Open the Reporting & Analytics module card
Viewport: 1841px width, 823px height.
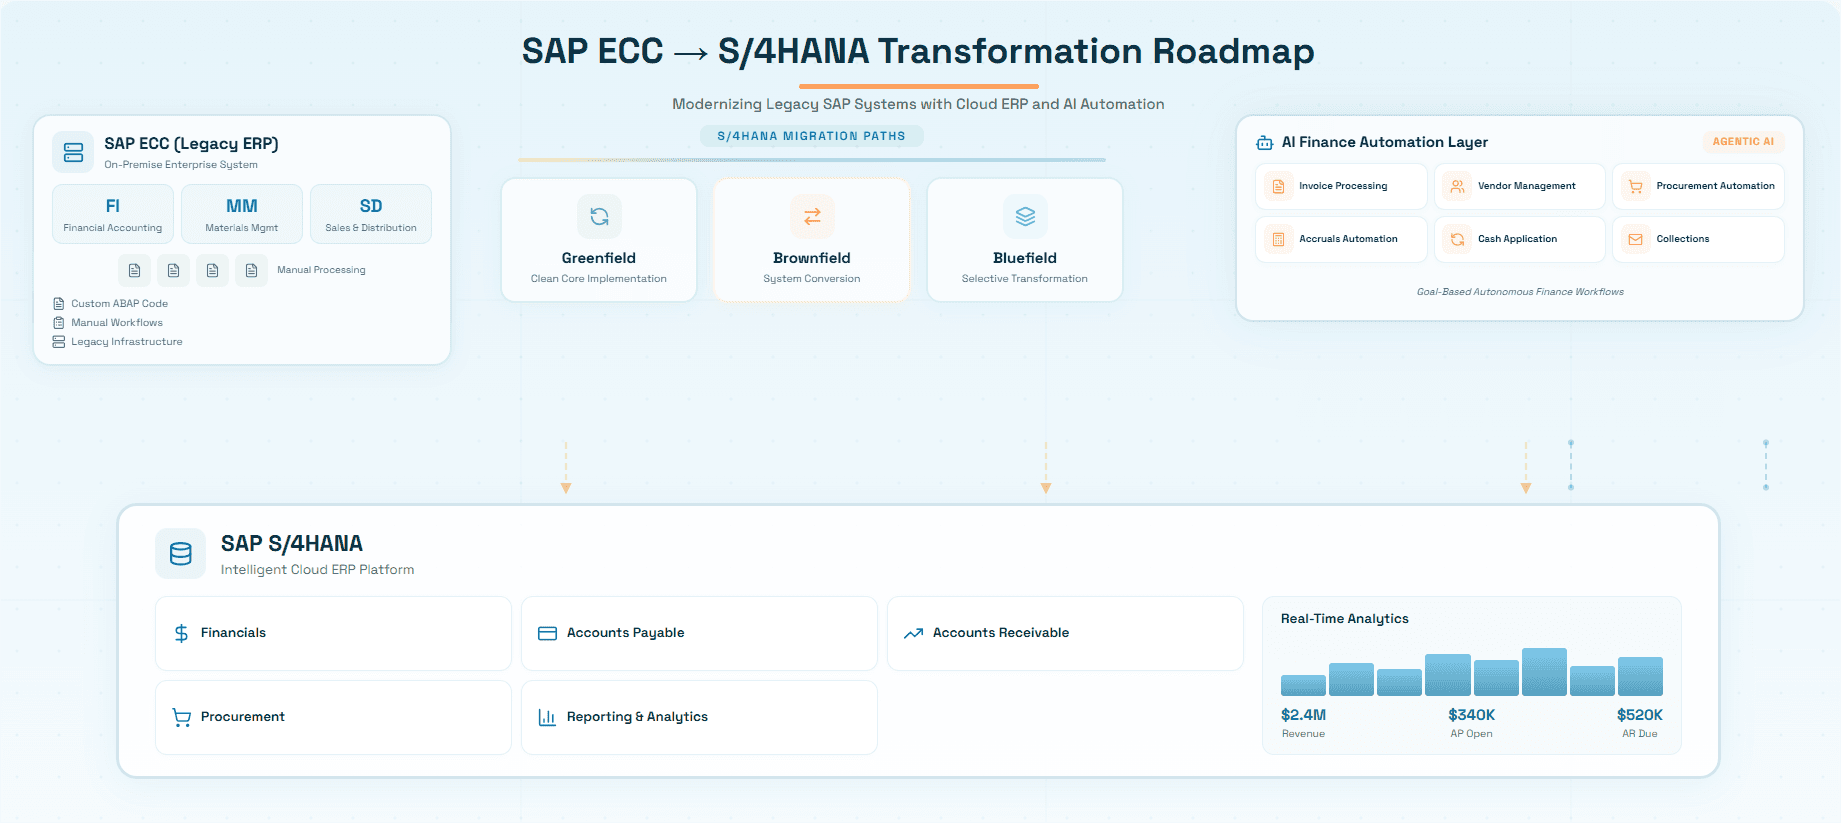click(699, 717)
